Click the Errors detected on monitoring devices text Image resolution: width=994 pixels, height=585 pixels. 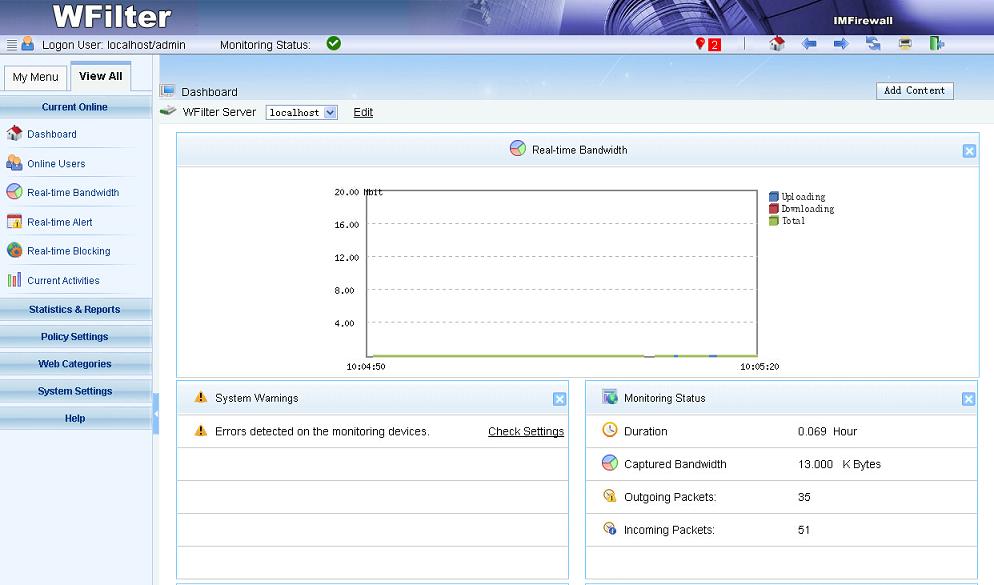tap(322, 431)
